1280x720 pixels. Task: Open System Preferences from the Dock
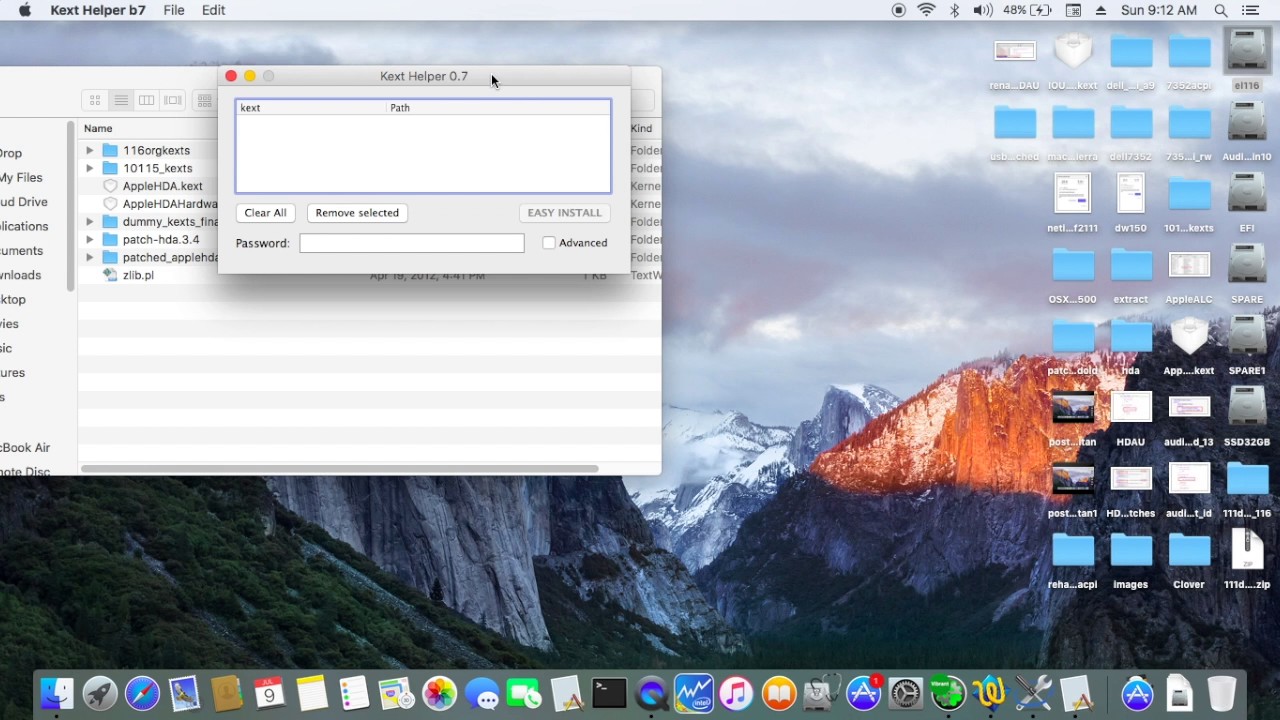(x=906, y=693)
